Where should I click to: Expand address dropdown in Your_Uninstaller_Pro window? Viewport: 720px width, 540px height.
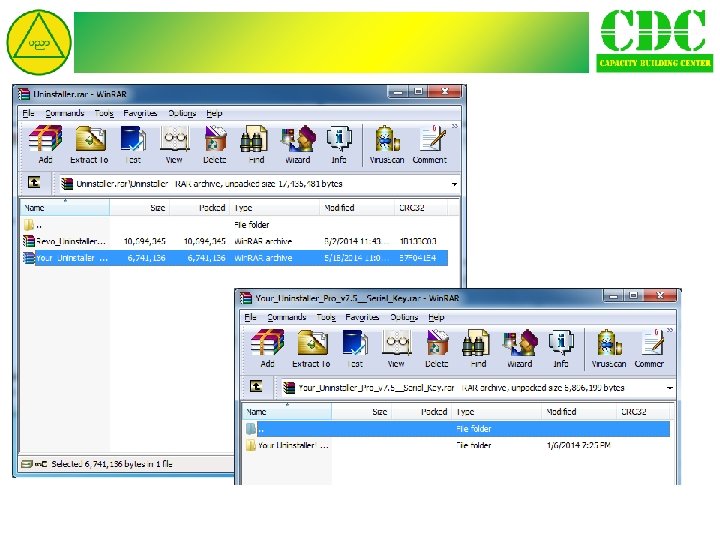point(670,388)
